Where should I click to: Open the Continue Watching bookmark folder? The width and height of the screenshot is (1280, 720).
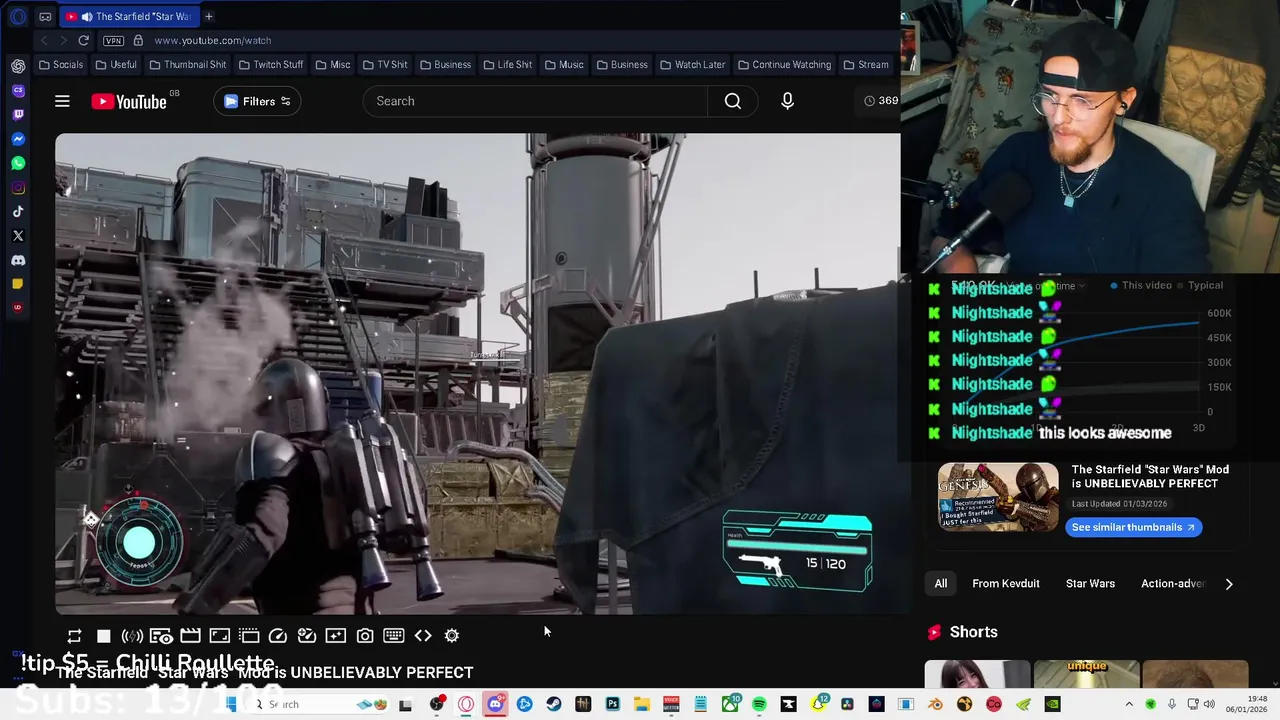[x=784, y=64]
